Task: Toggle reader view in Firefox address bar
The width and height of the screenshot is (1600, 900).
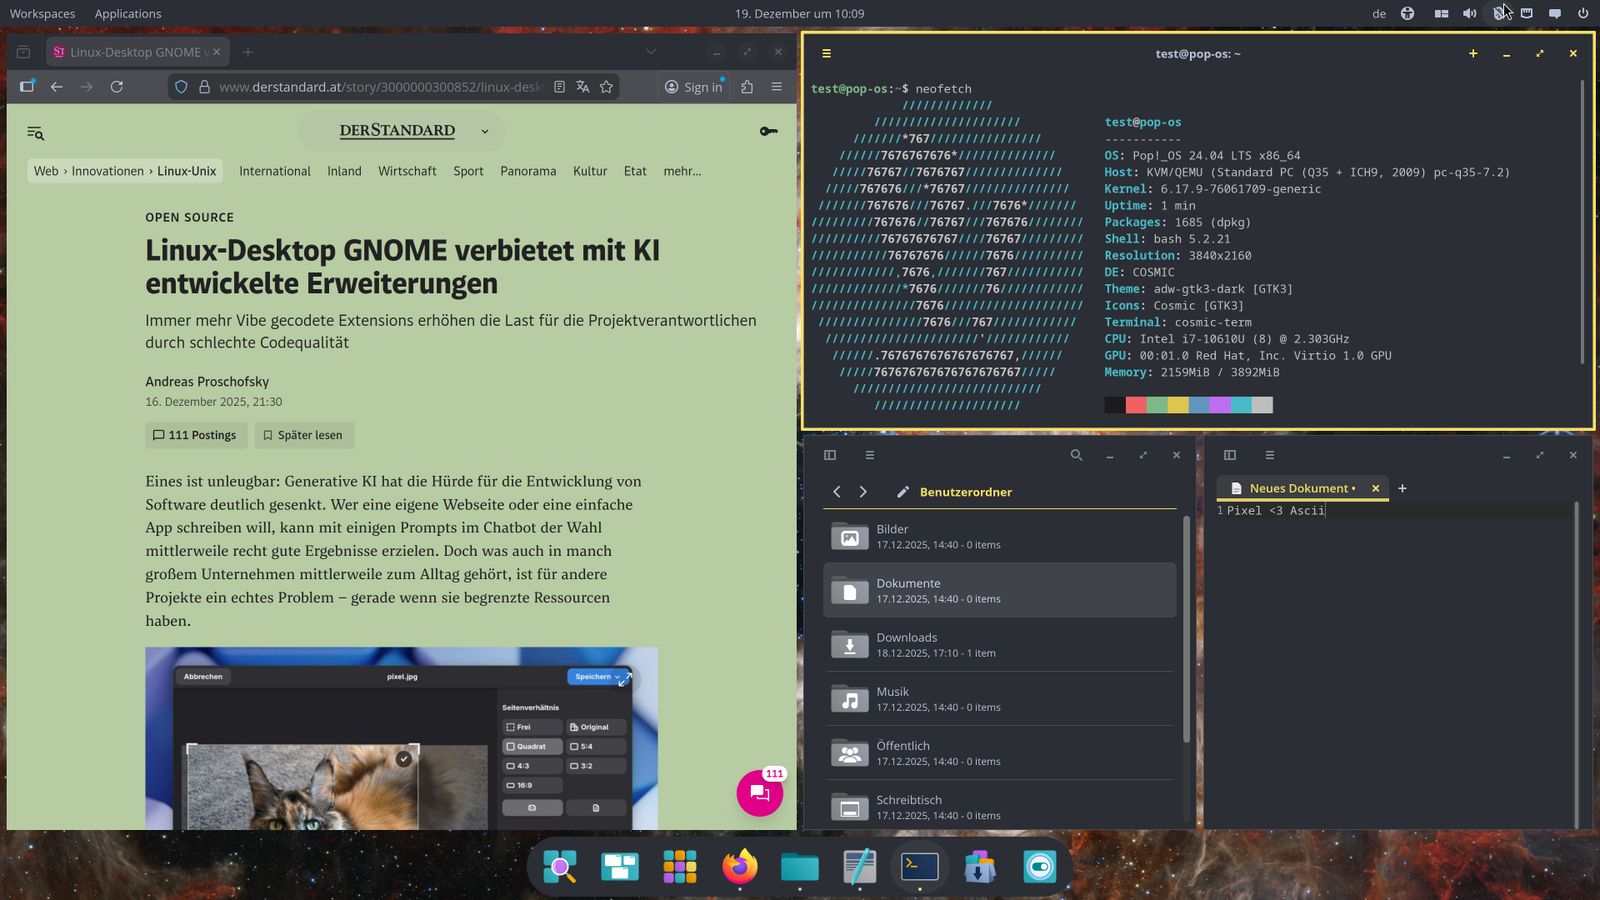Action: (560, 87)
